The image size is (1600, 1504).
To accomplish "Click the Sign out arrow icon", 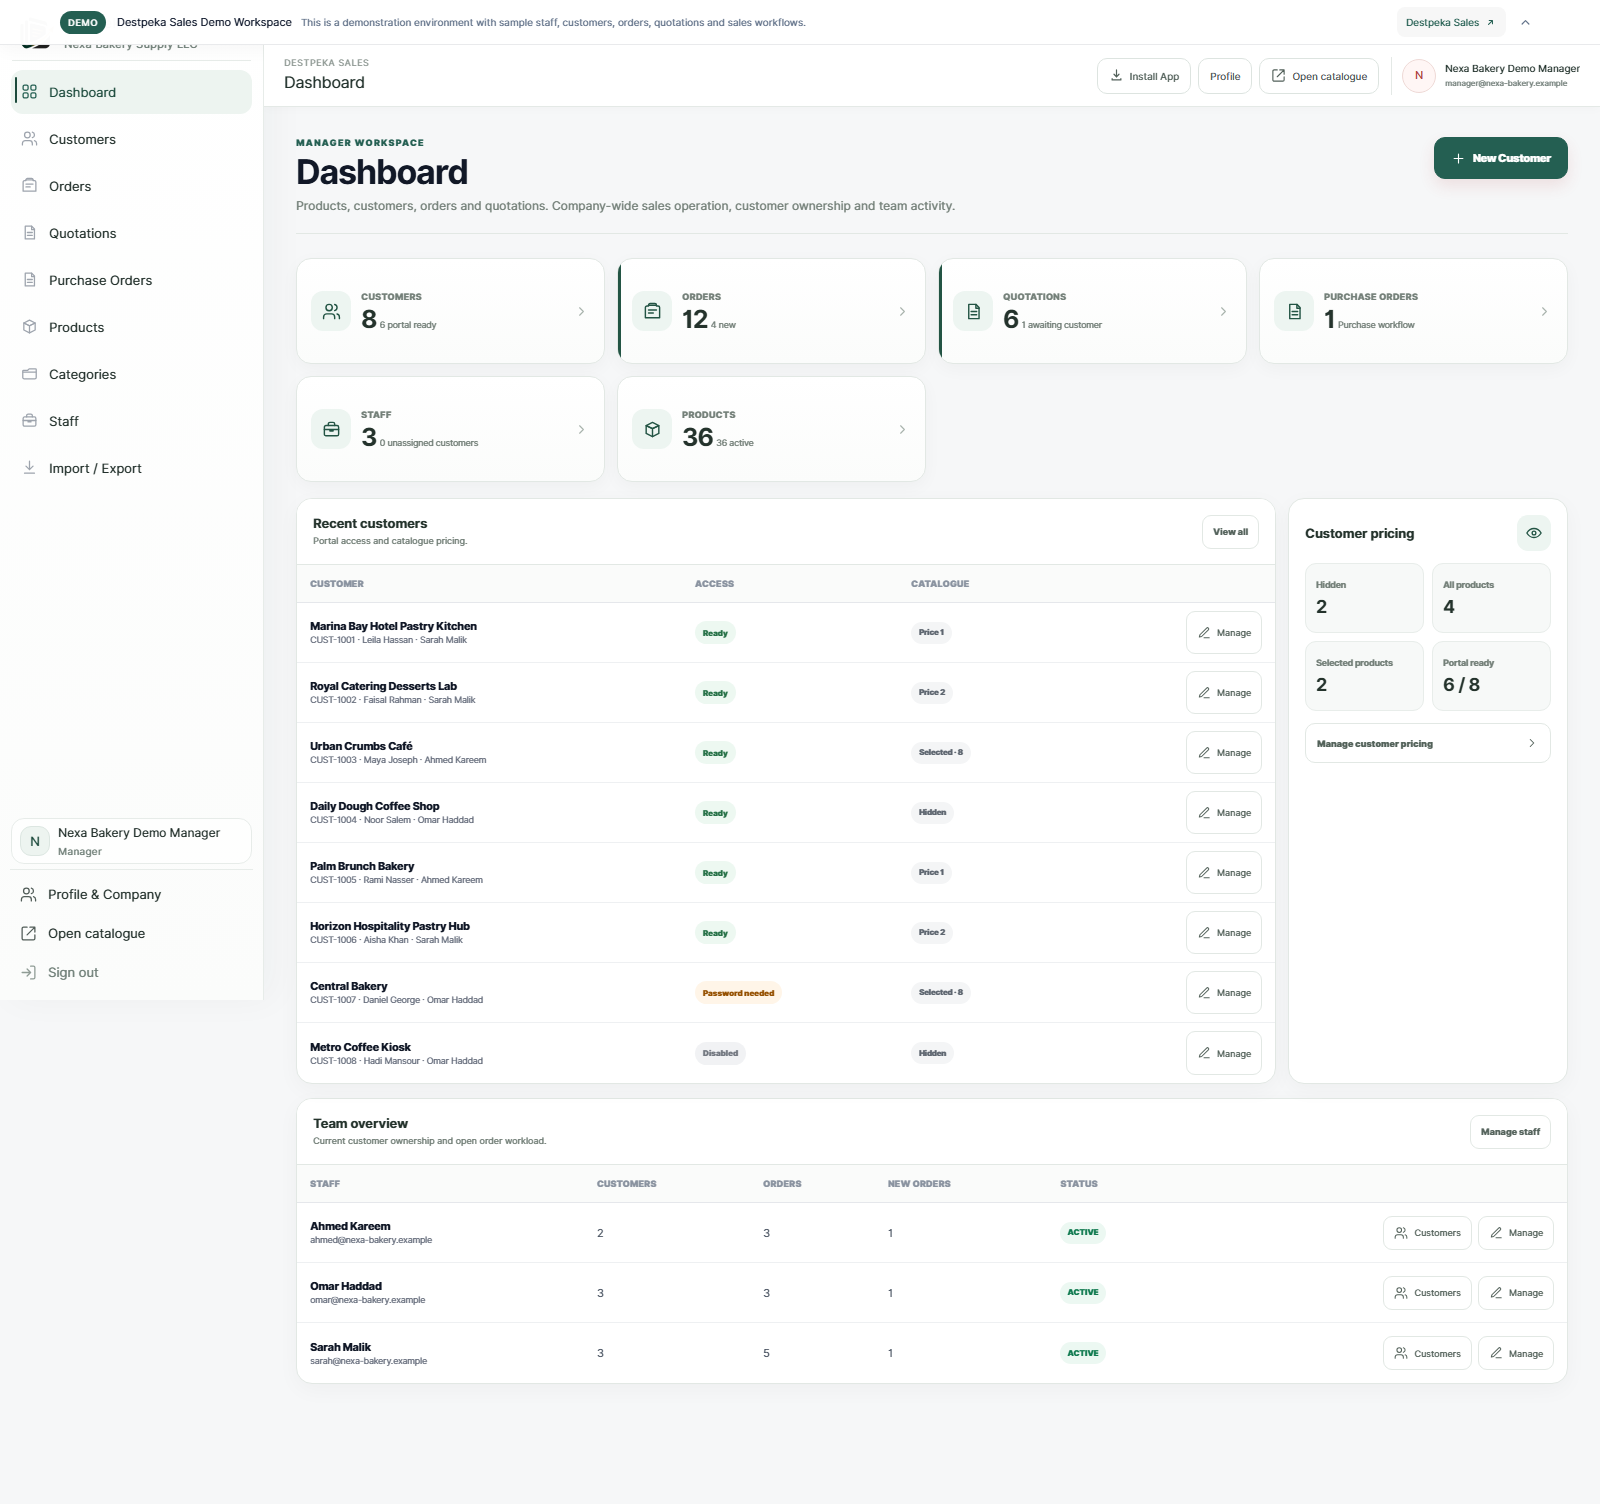I will (x=29, y=972).
